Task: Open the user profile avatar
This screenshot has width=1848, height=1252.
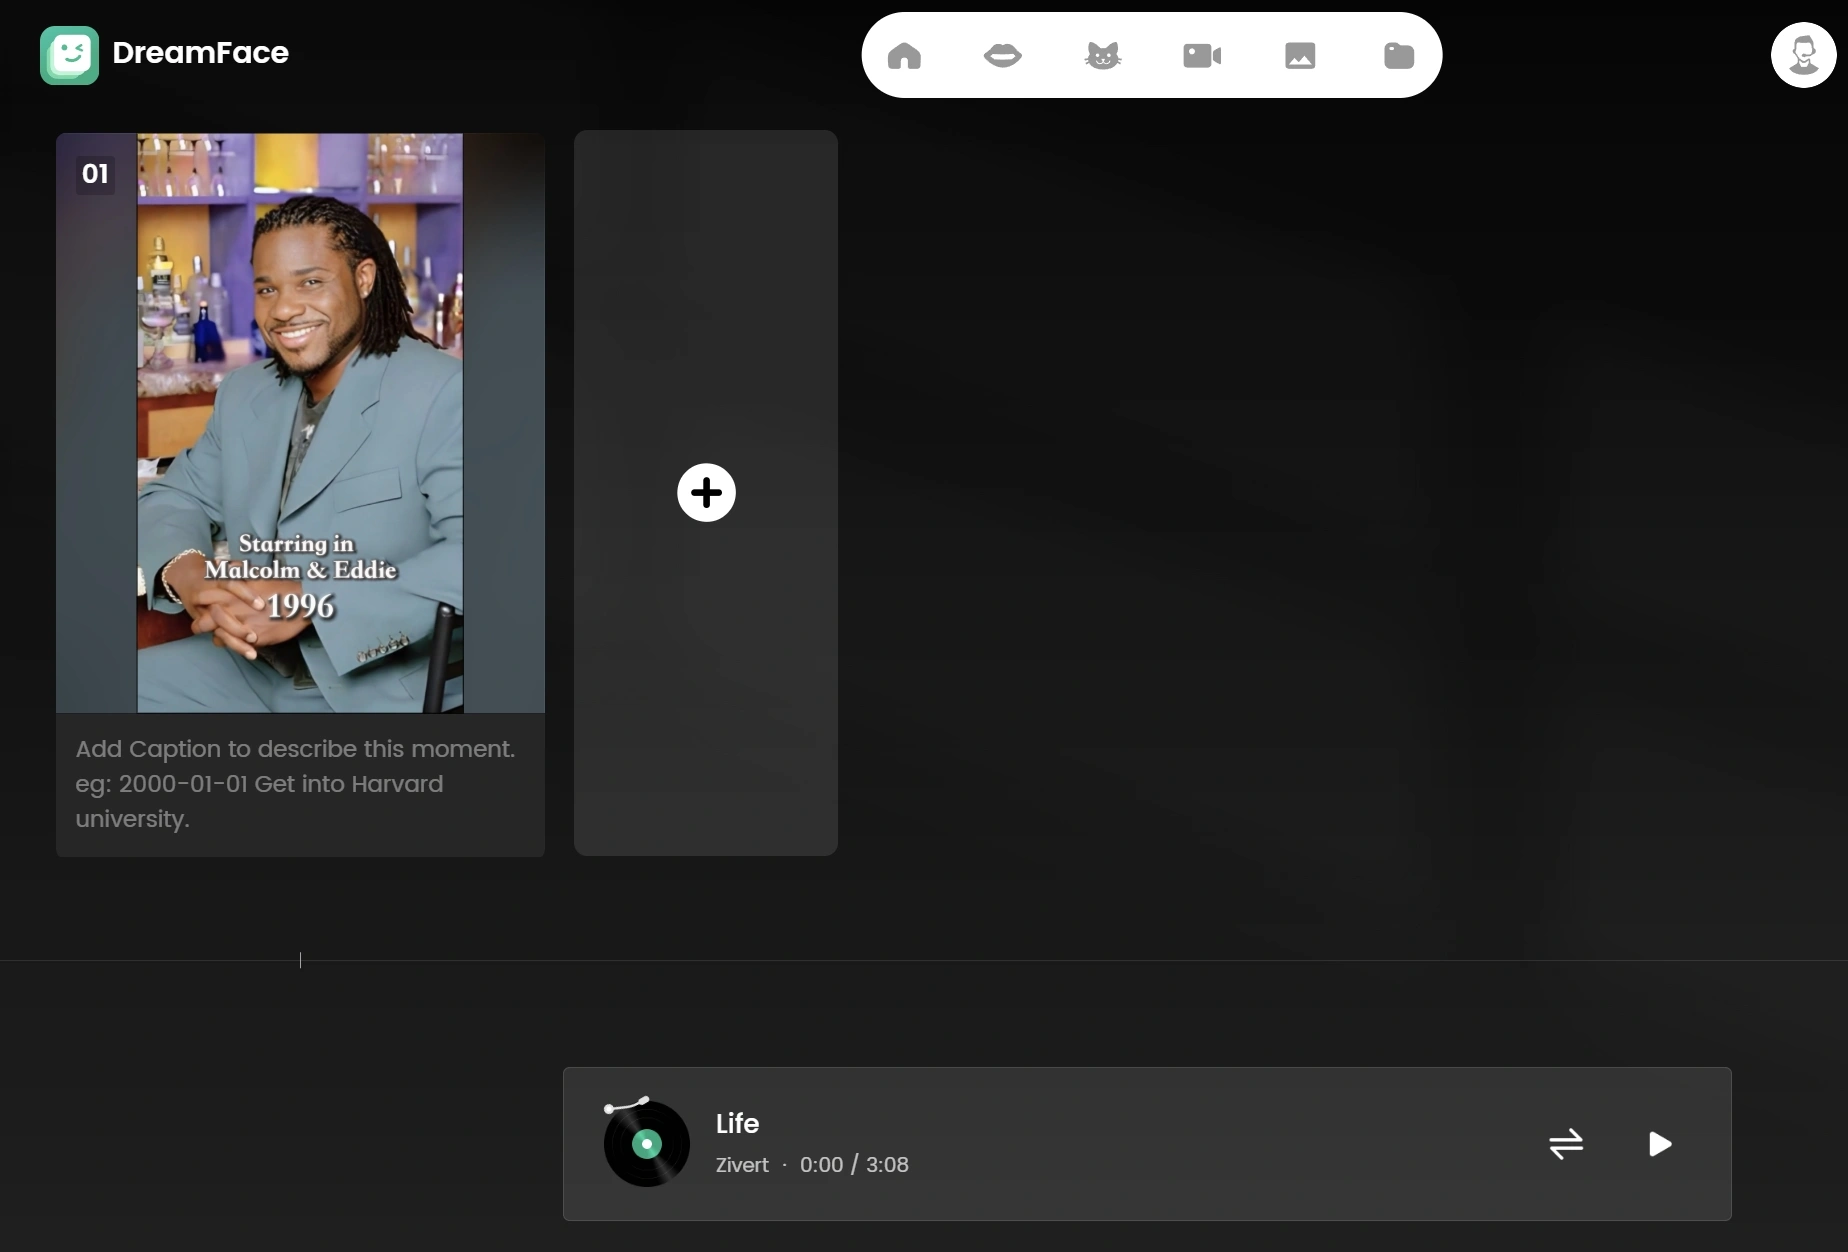Action: coord(1802,55)
